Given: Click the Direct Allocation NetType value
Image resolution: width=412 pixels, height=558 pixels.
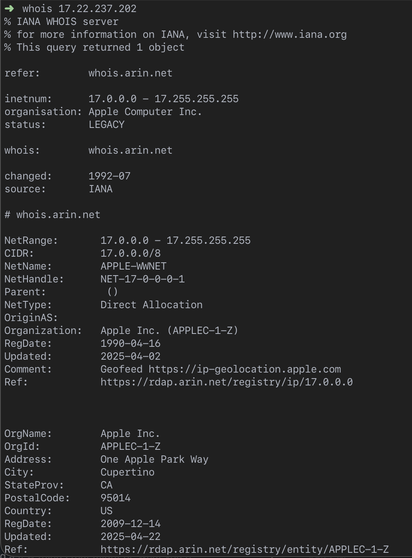Looking at the screenshot, I should [151, 305].
